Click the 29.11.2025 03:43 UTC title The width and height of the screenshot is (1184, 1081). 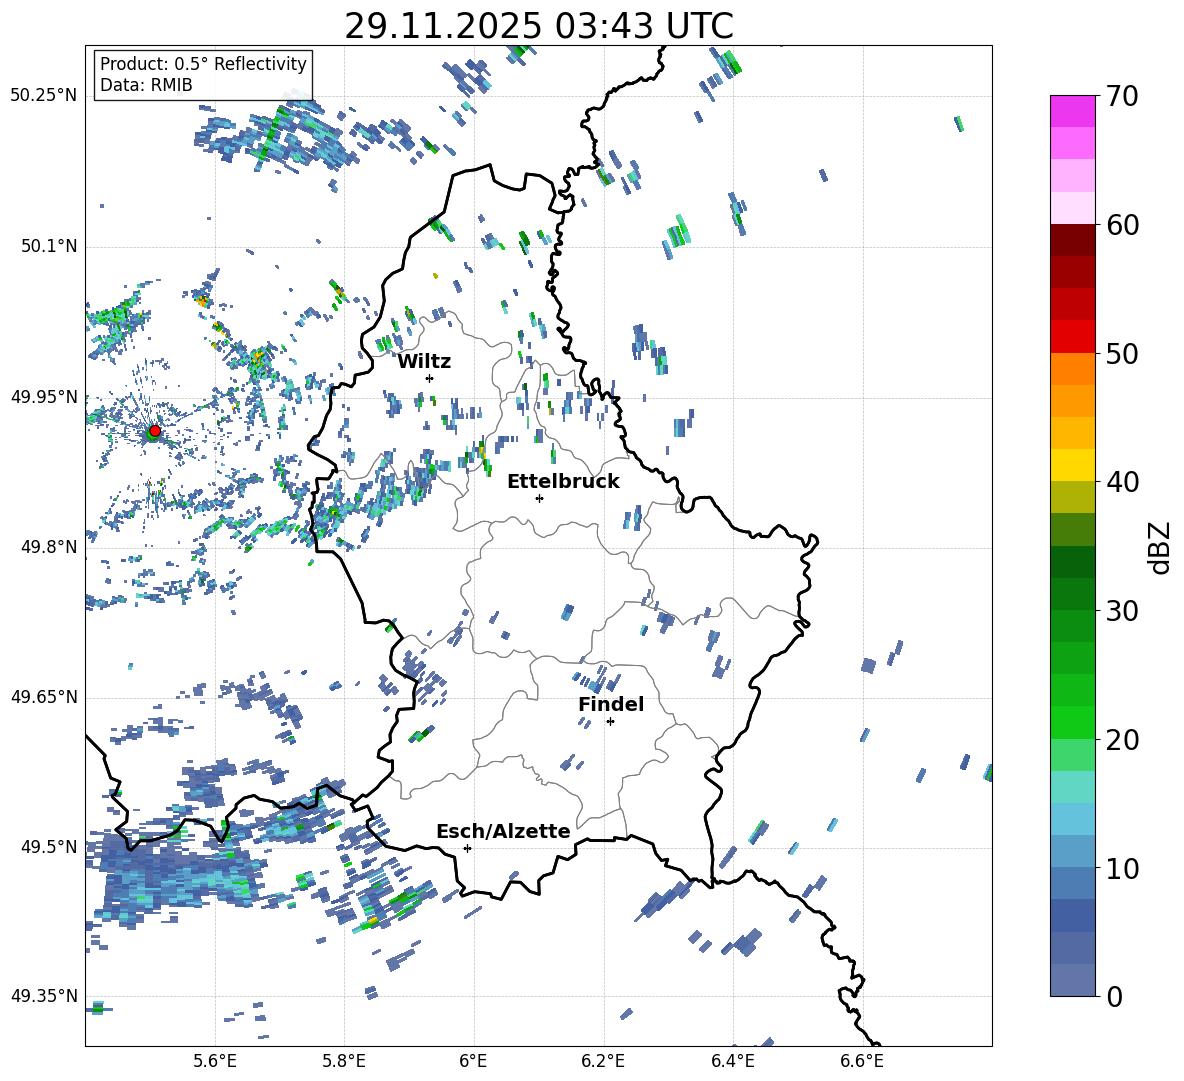tap(538, 26)
